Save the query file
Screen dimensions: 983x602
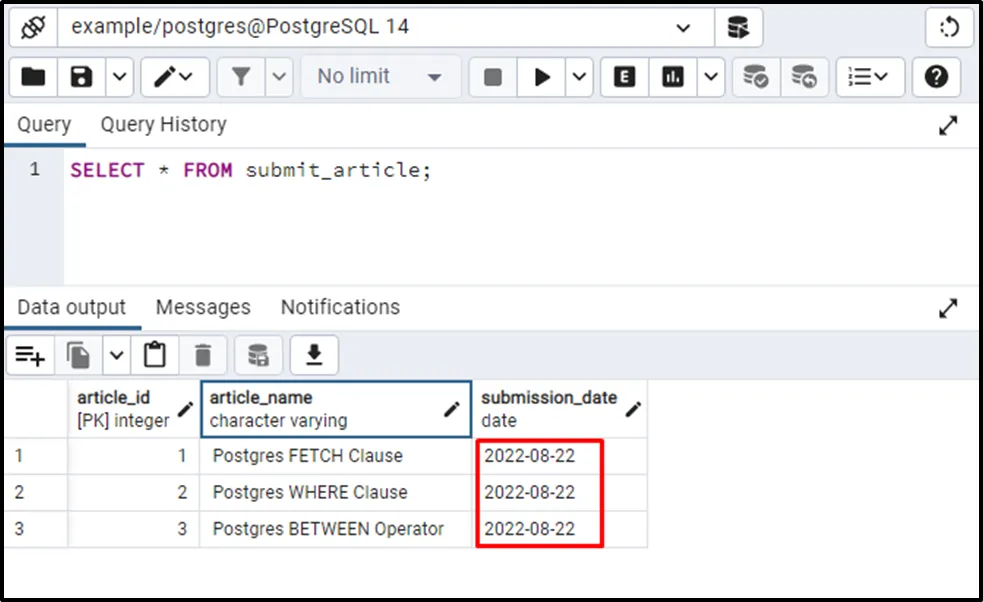click(x=81, y=77)
